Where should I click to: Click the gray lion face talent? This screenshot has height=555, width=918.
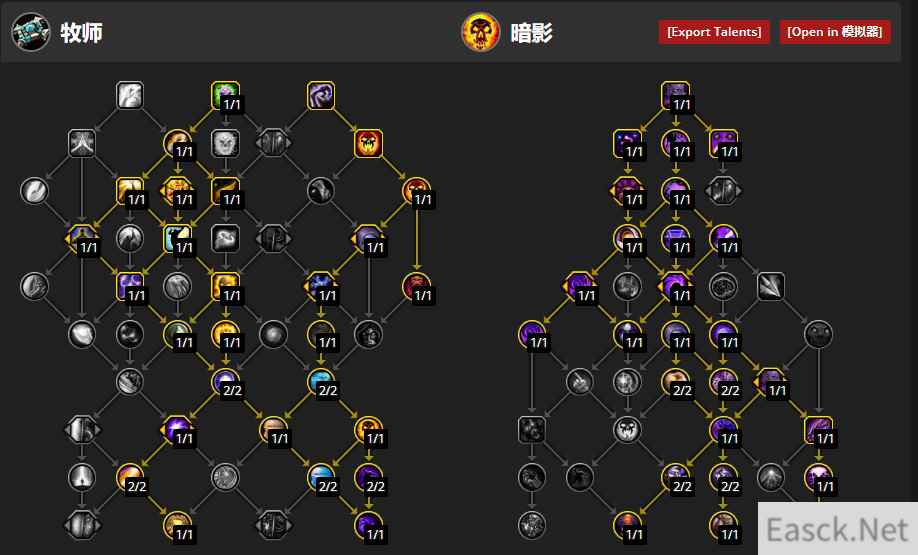[225, 143]
